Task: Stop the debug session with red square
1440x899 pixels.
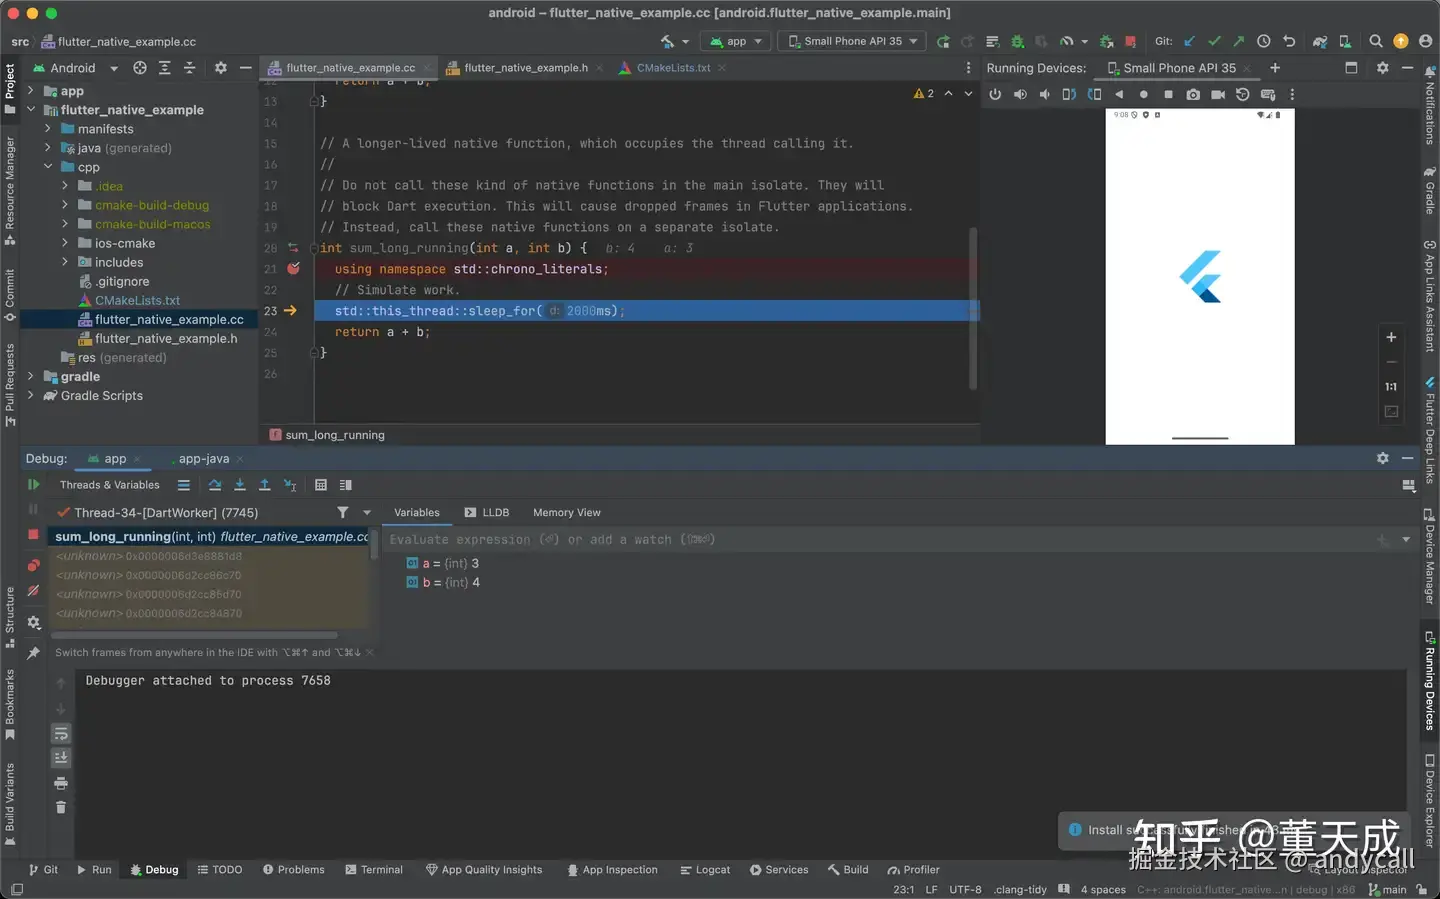Action: click(33, 535)
